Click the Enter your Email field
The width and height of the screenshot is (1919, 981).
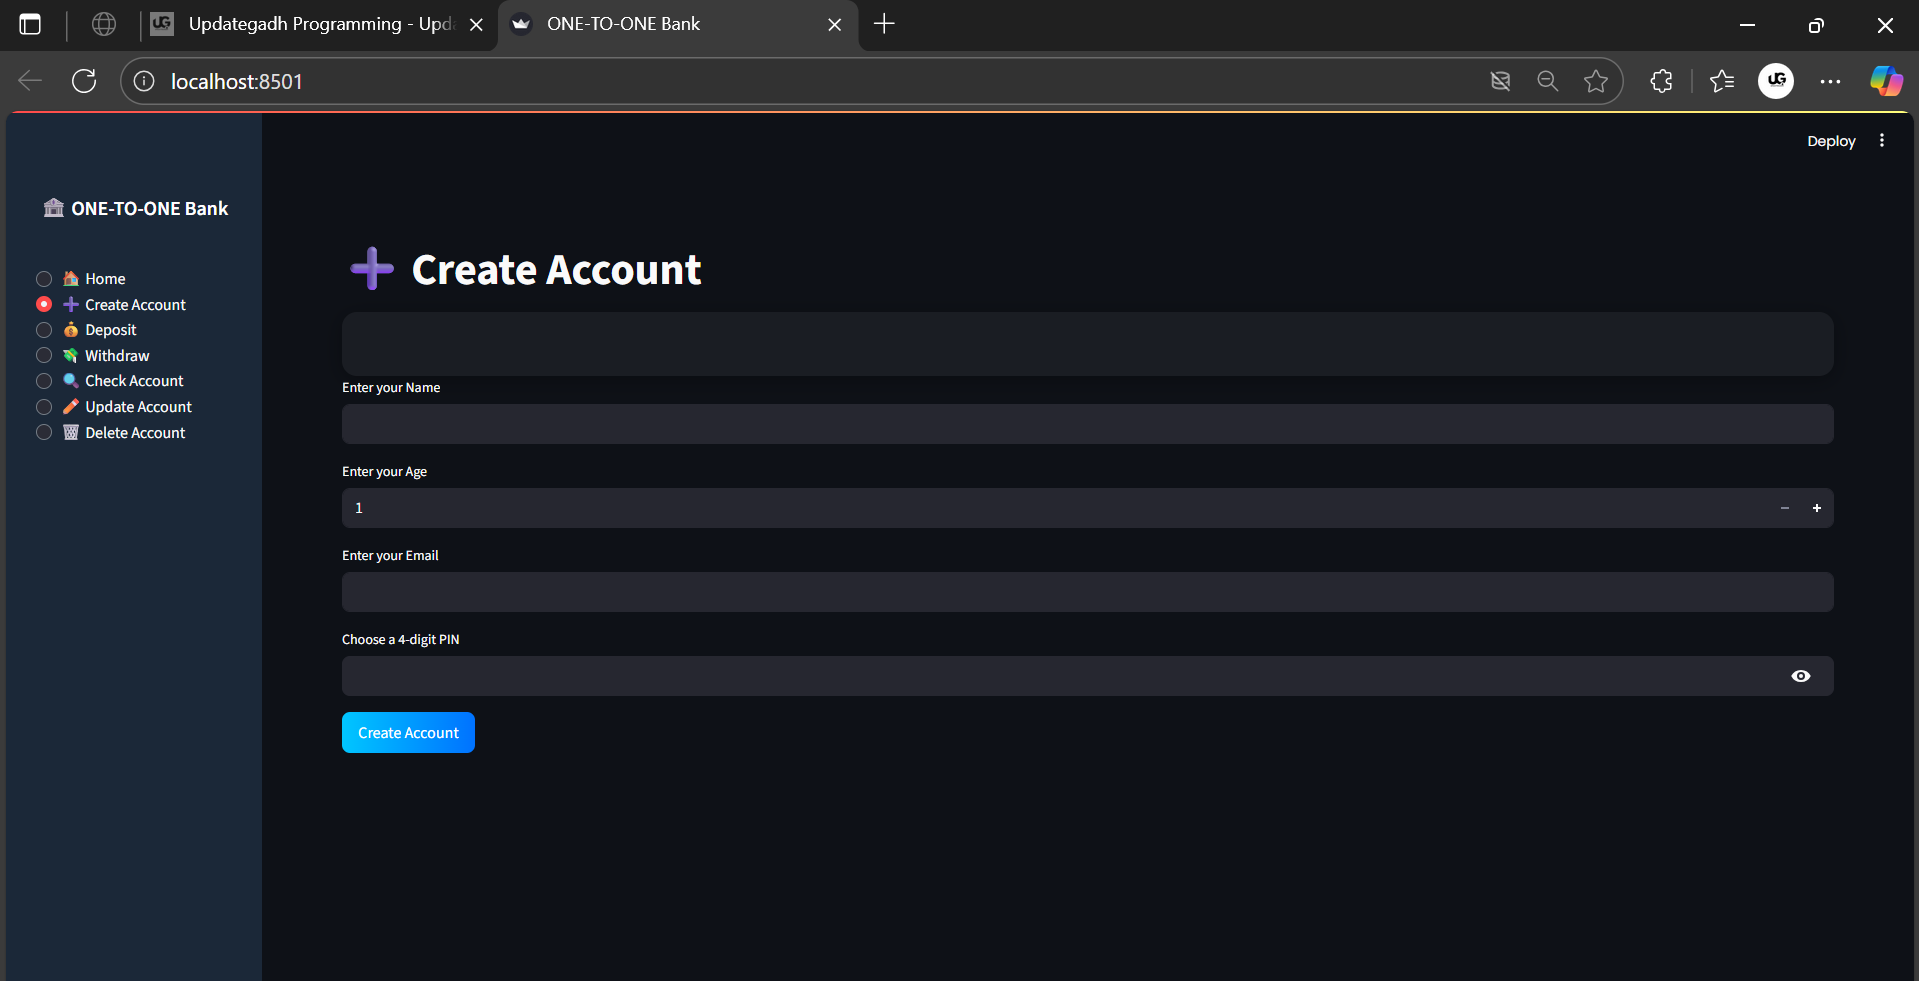coord(1087,592)
